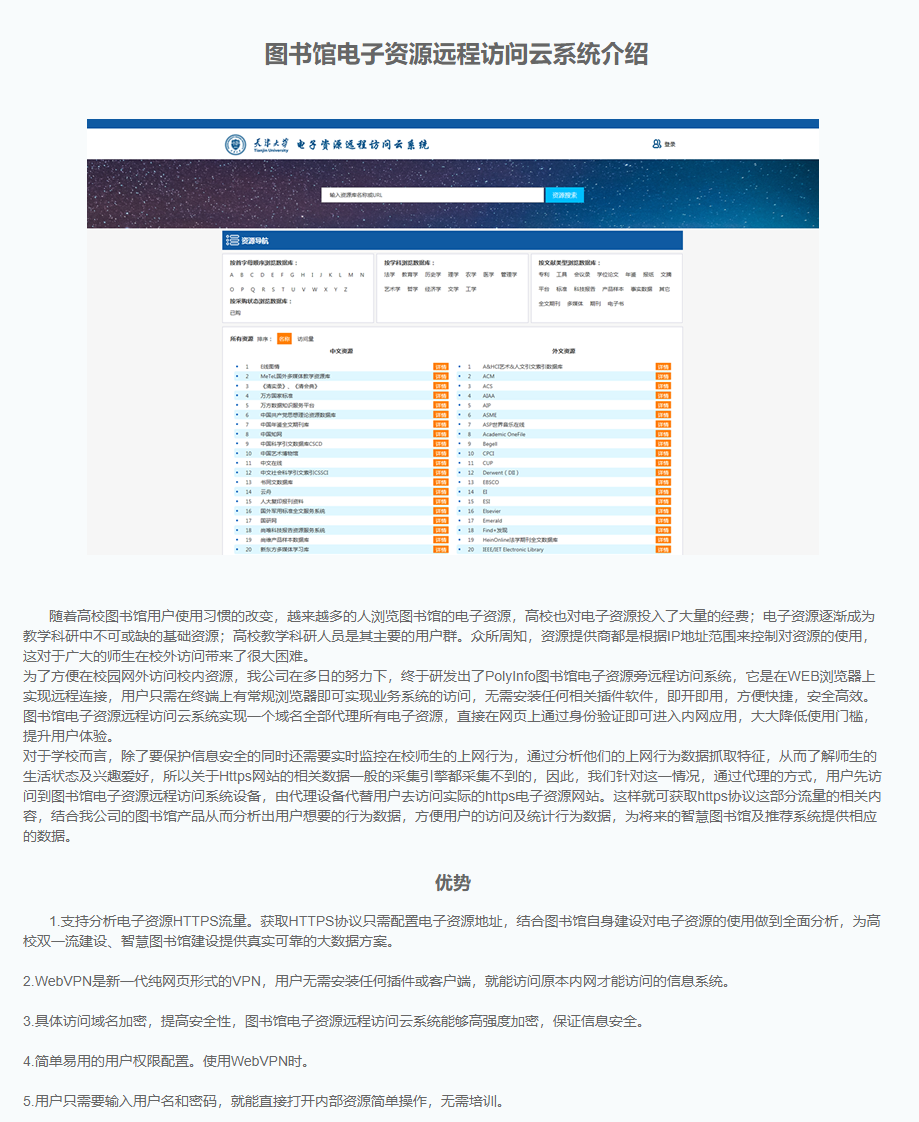Click the paragraph beginning 对于学校而言
The image size is (919, 1122).
[452, 796]
